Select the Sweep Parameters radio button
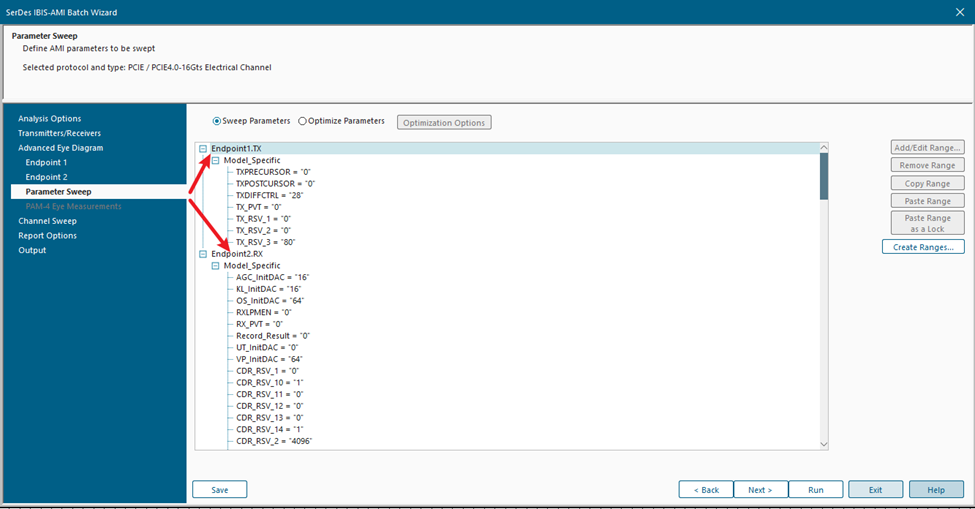The height and width of the screenshot is (509, 975). coord(217,121)
